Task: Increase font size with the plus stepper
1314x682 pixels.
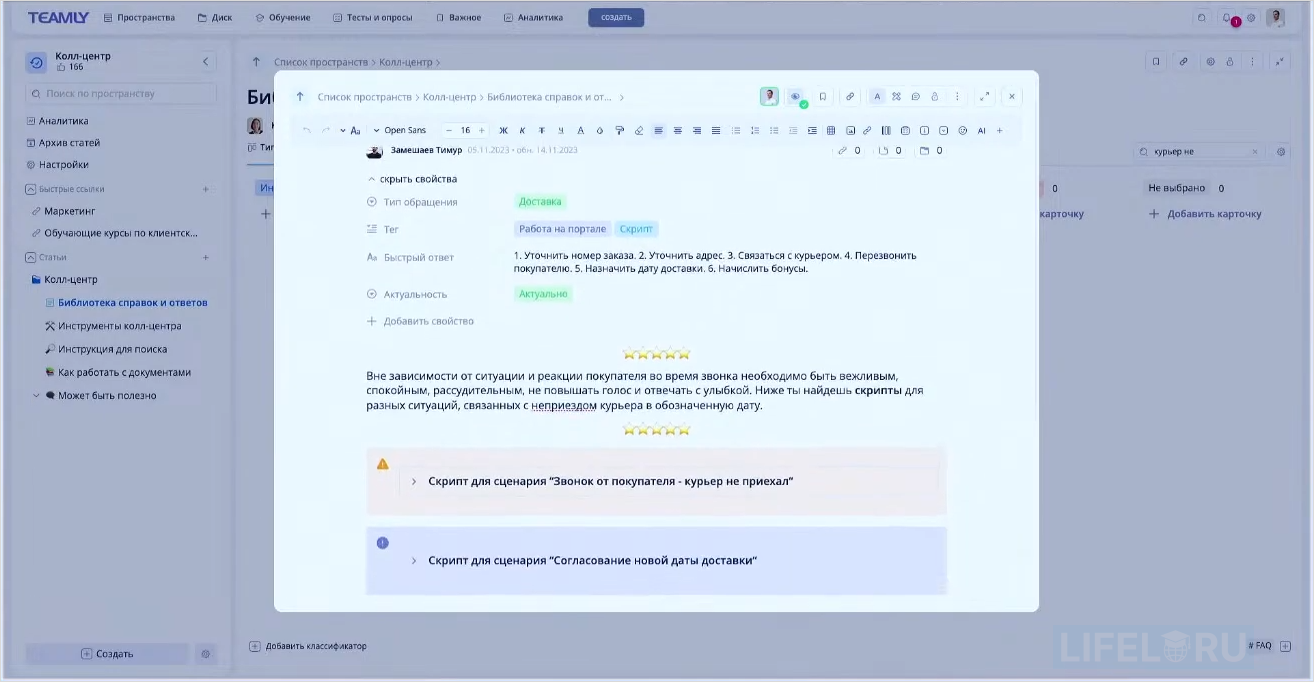Action: (x=481, y=130)
